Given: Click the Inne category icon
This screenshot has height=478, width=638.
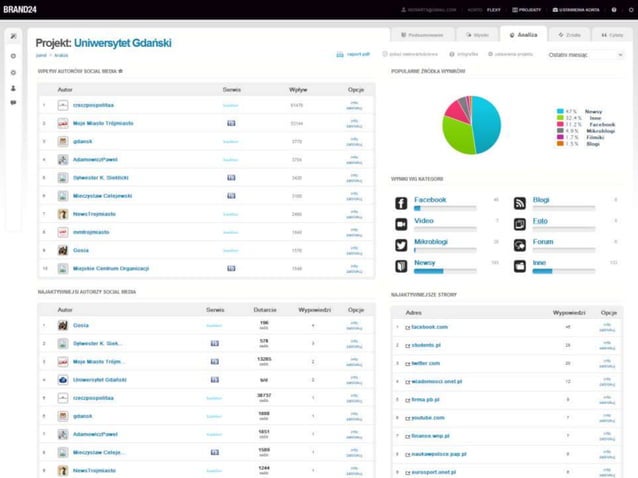Looking at the screenshot, I should [520, 266].
